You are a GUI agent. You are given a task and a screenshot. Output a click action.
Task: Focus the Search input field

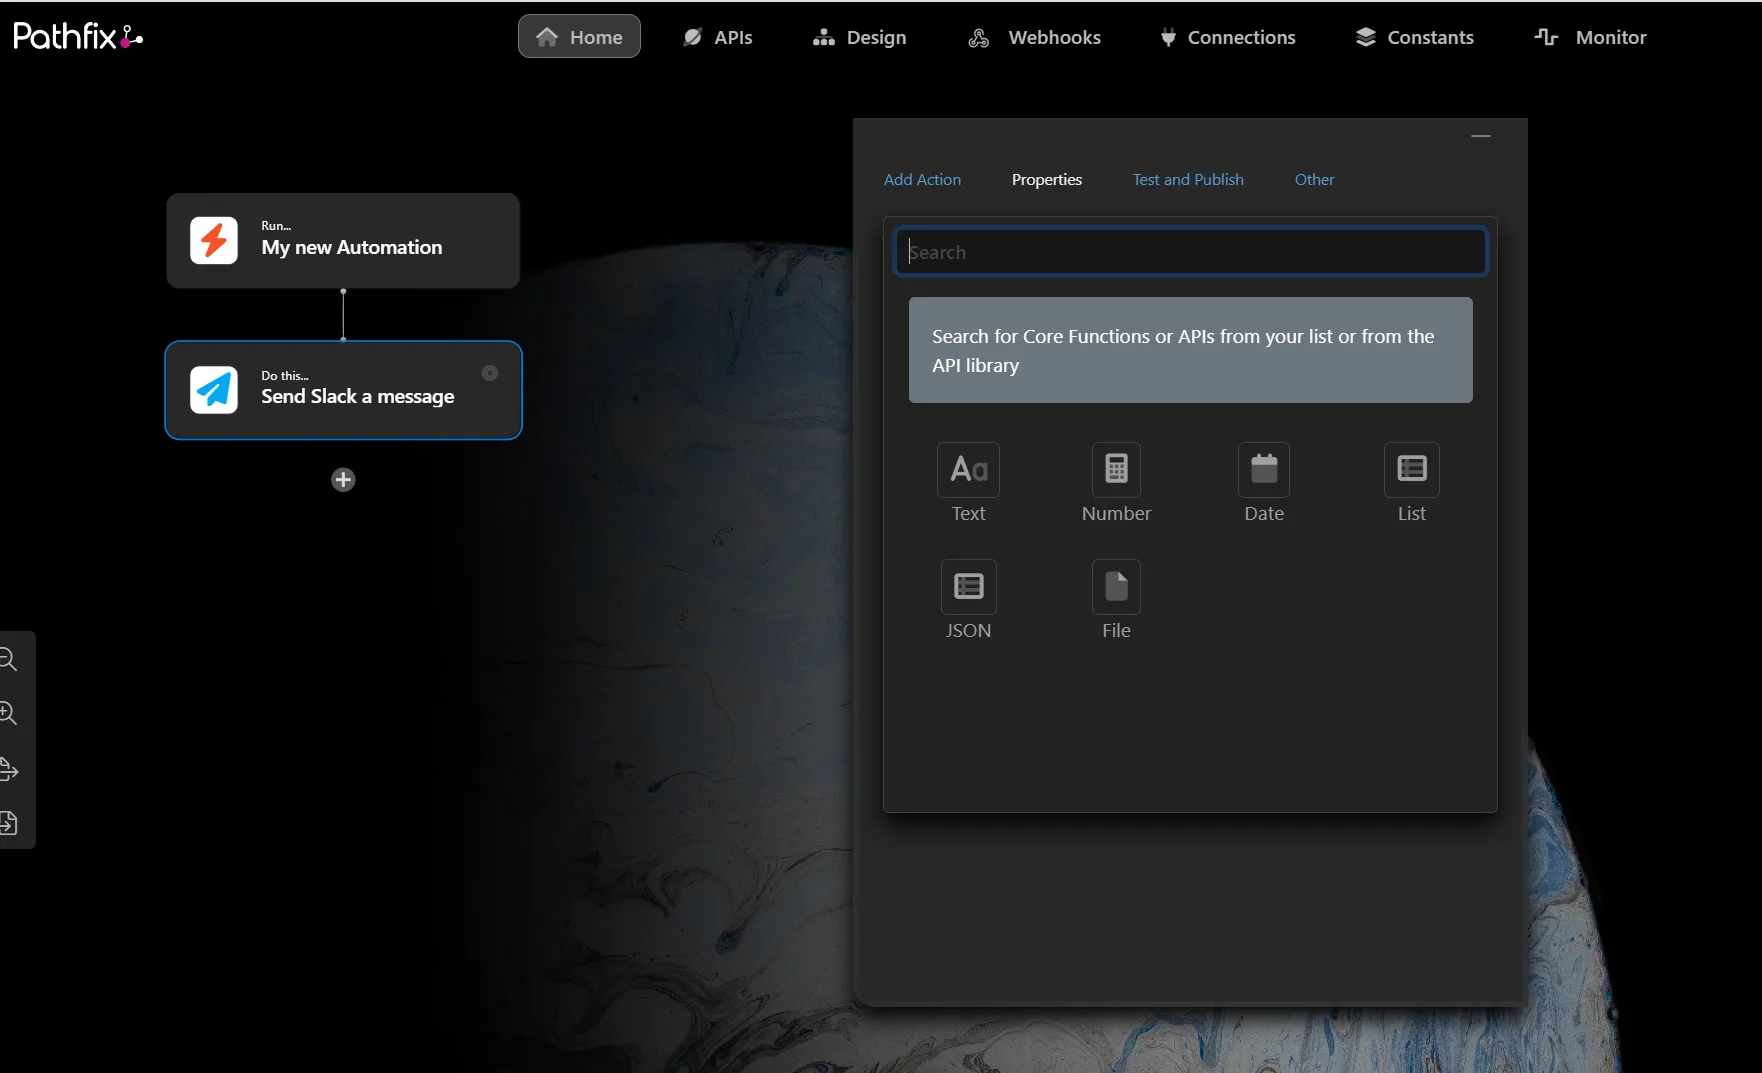click(x=1190, y=252)
